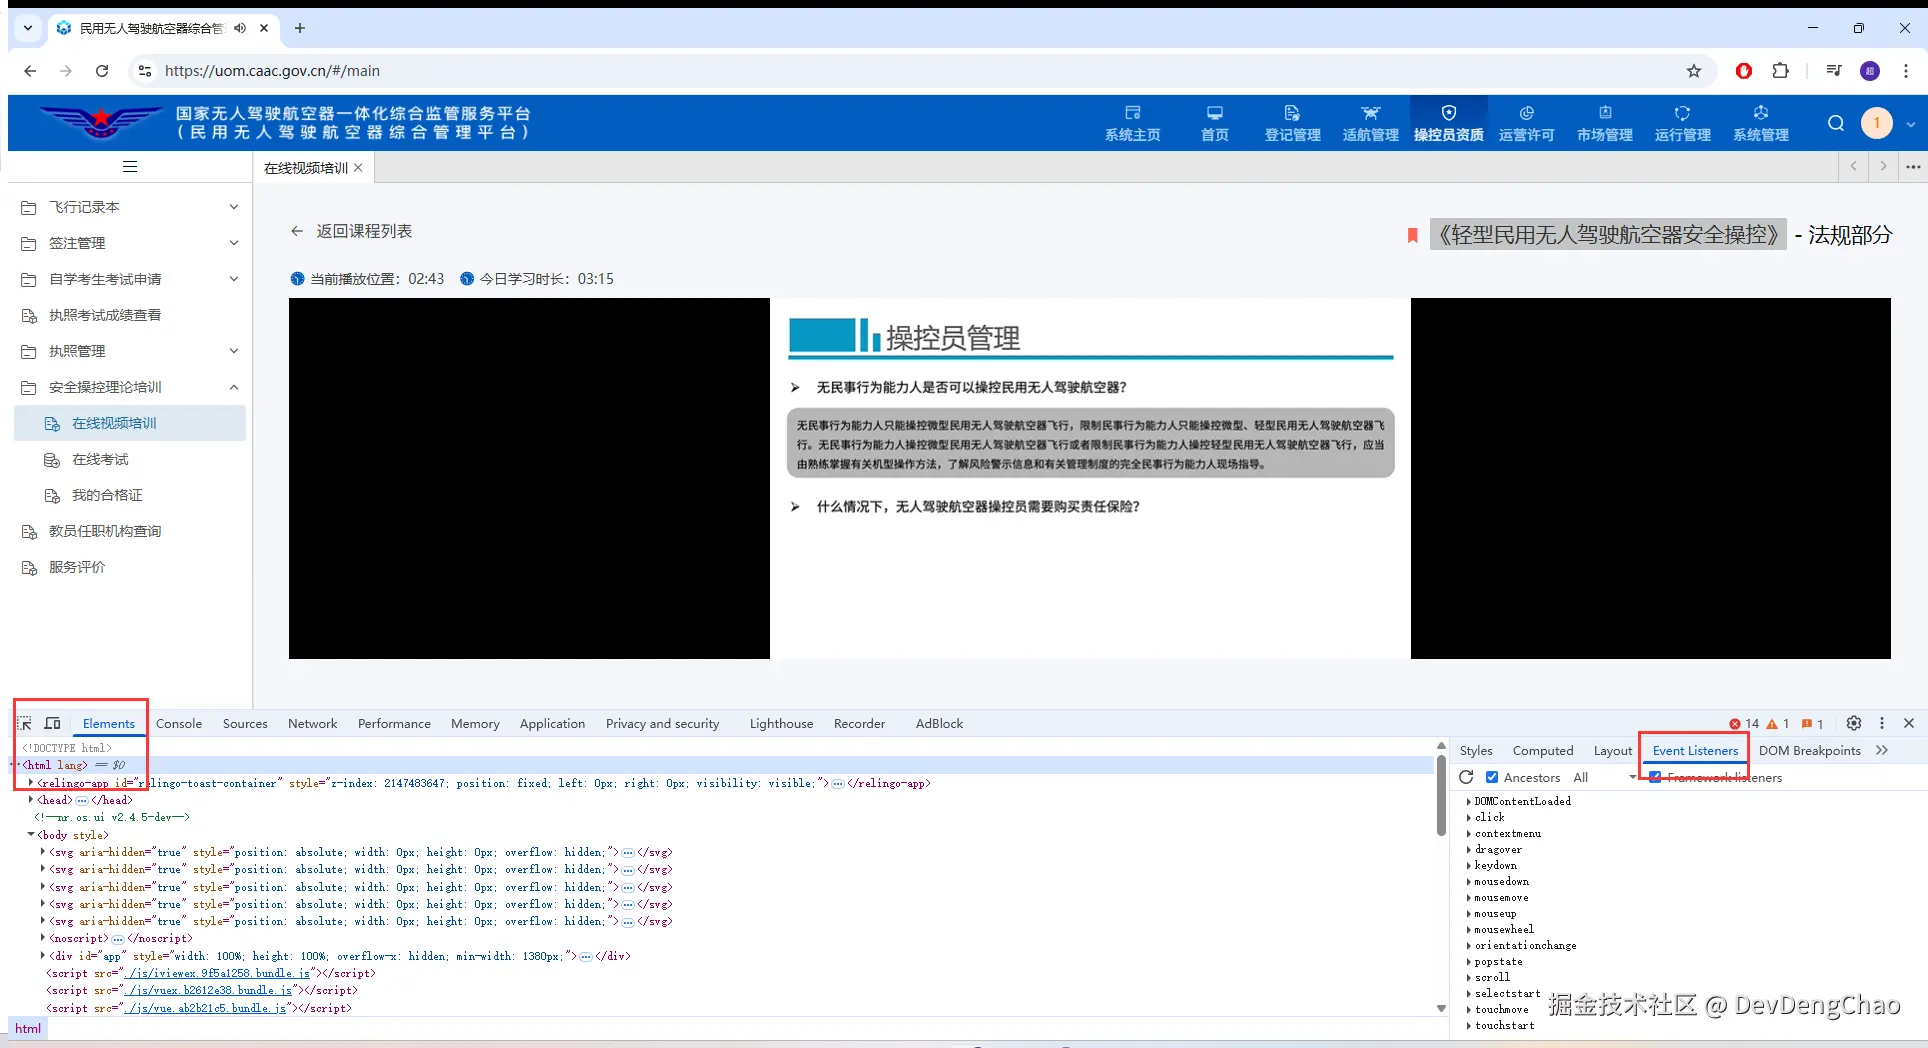The height and width of the screenshot is (1048, 1928).
Task: Open 系统管理 navigation item
Action: pos(1760,123)
